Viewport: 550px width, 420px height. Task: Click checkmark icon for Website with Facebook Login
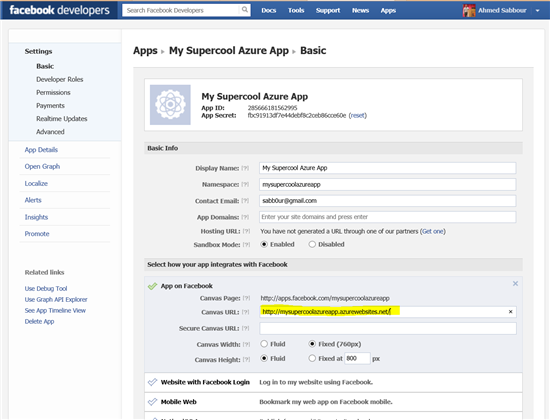click(x=152, y=382)
